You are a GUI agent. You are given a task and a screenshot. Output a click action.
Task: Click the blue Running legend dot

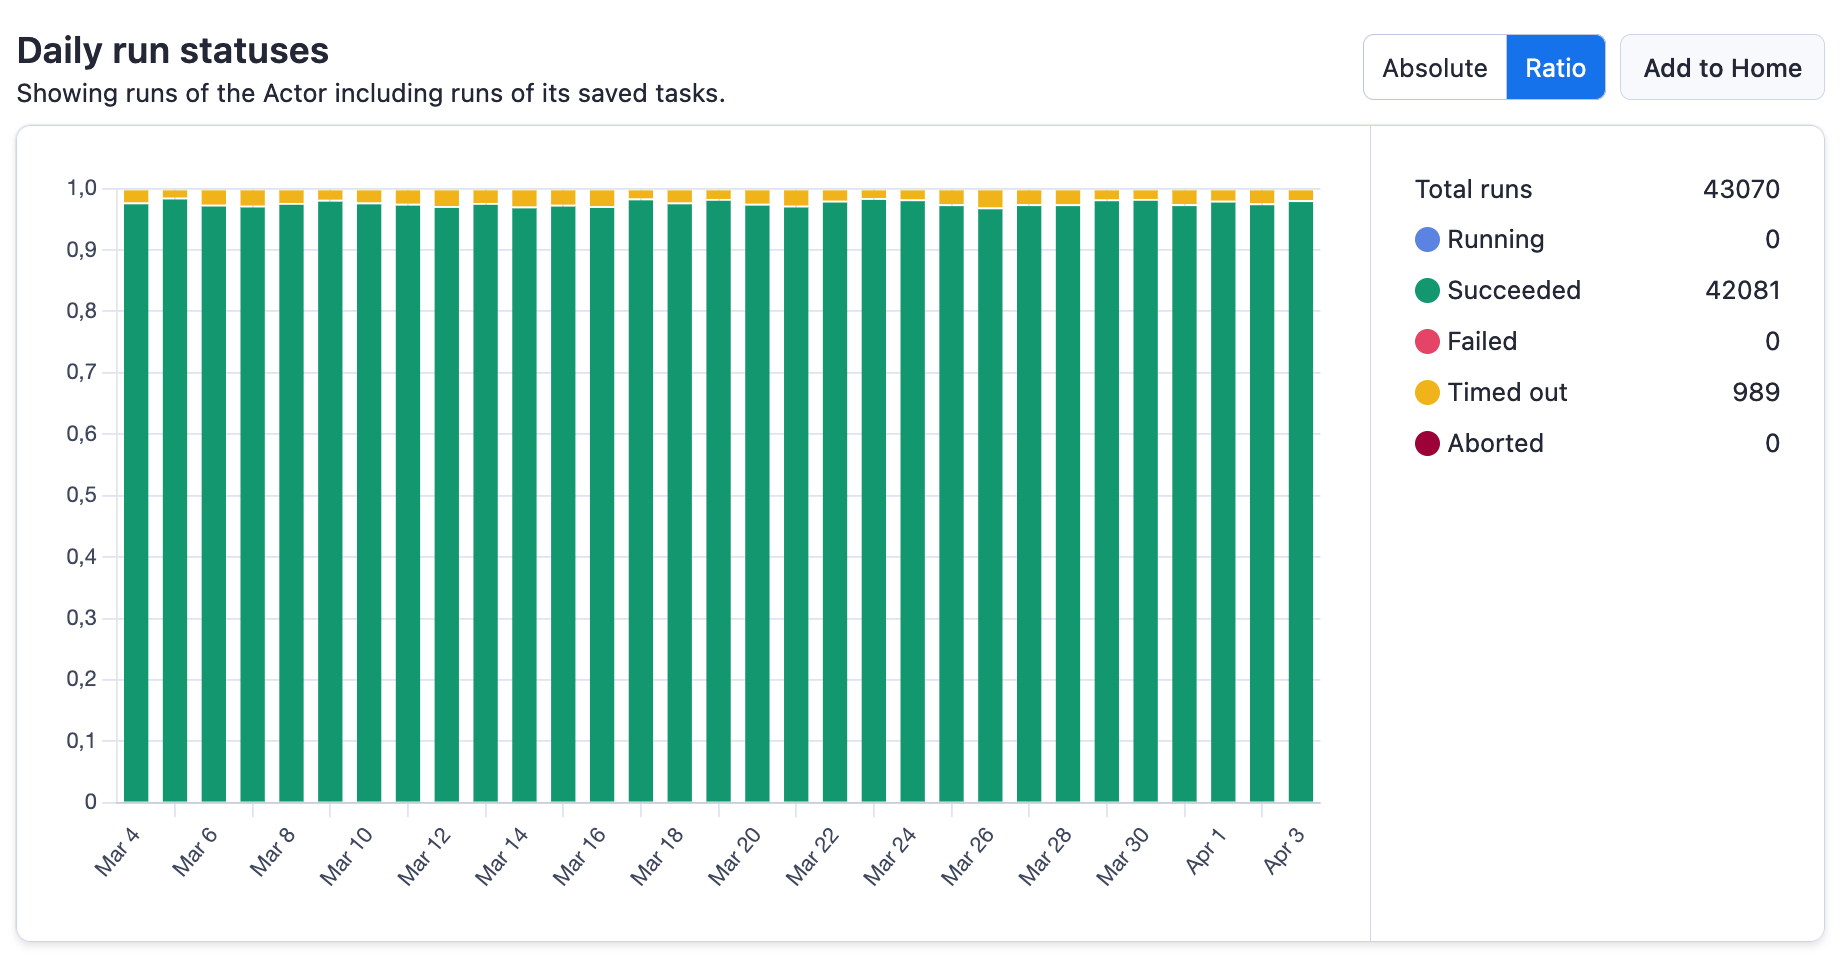tap(1427, 240)
